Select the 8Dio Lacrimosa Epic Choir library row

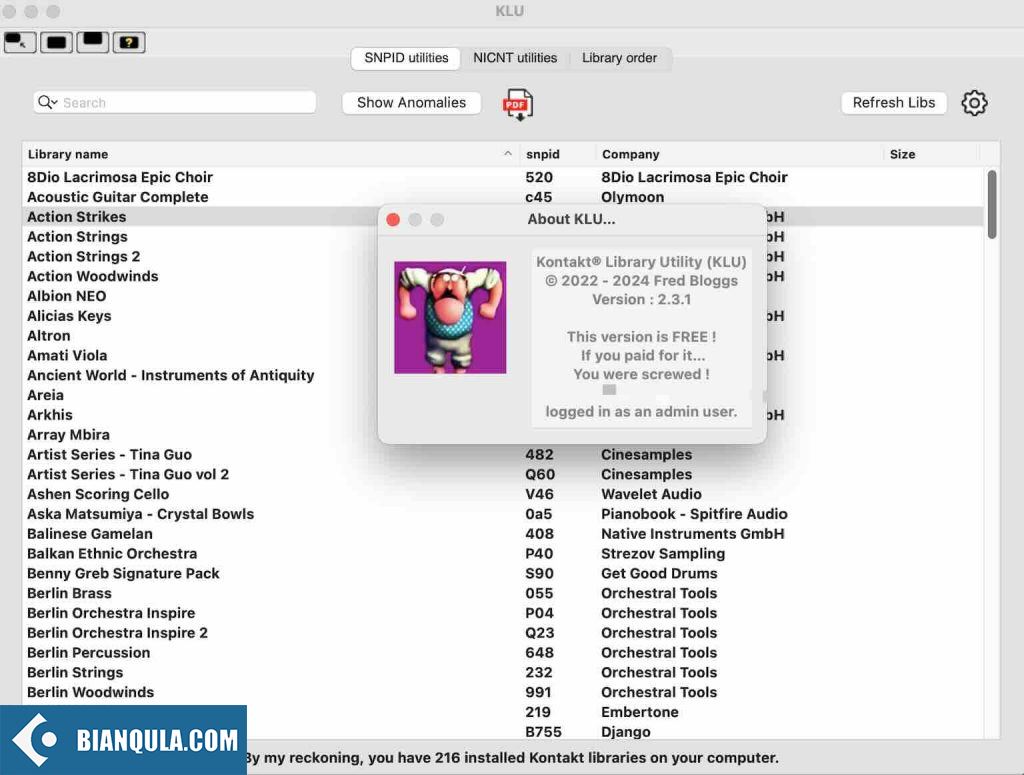(x=503, y=177)
